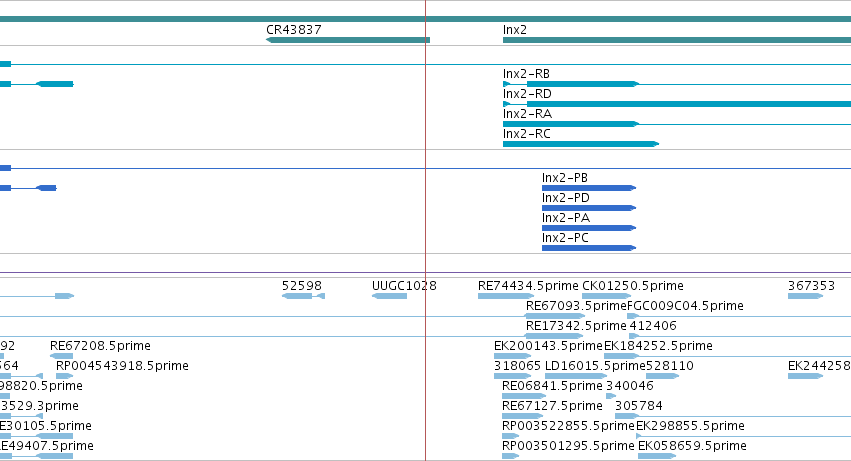Click the 367353 feature arrow bar
851x461 pixels.
click(x=805, y=296)
